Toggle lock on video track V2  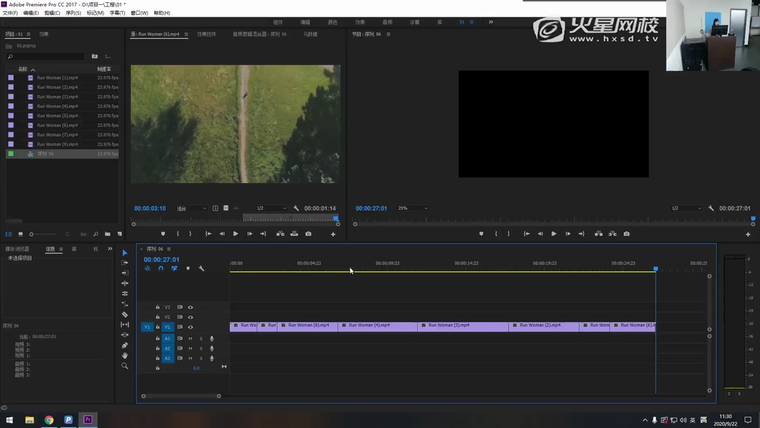(157, 317)
